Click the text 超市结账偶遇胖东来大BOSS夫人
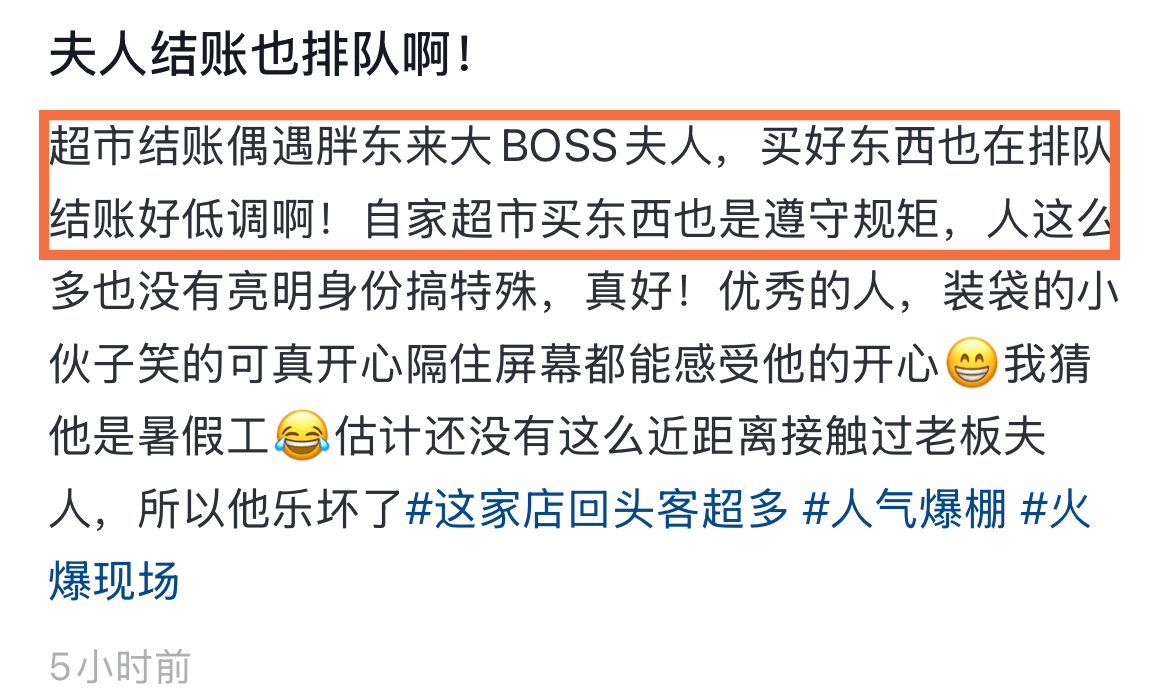Image resolution: width=1170 pixels, height=697 pixels. [x=381, y=146]
